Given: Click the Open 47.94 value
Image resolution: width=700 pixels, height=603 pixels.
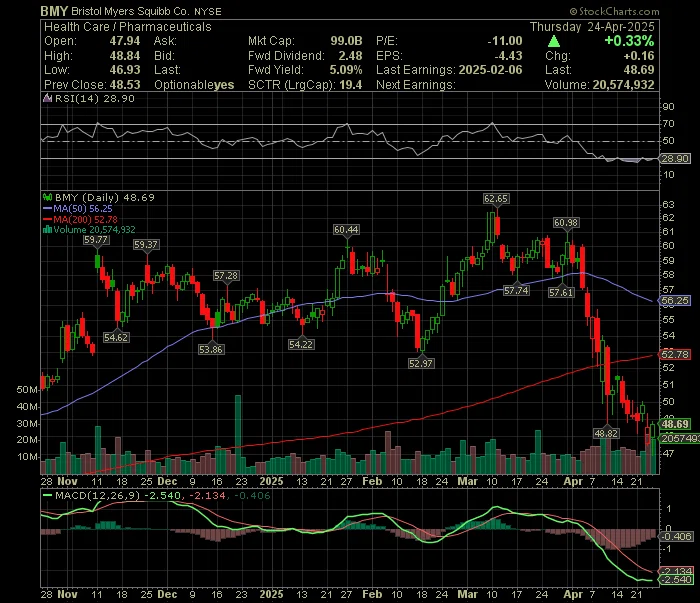Looking at the screenshot, I should coord(125,41).
